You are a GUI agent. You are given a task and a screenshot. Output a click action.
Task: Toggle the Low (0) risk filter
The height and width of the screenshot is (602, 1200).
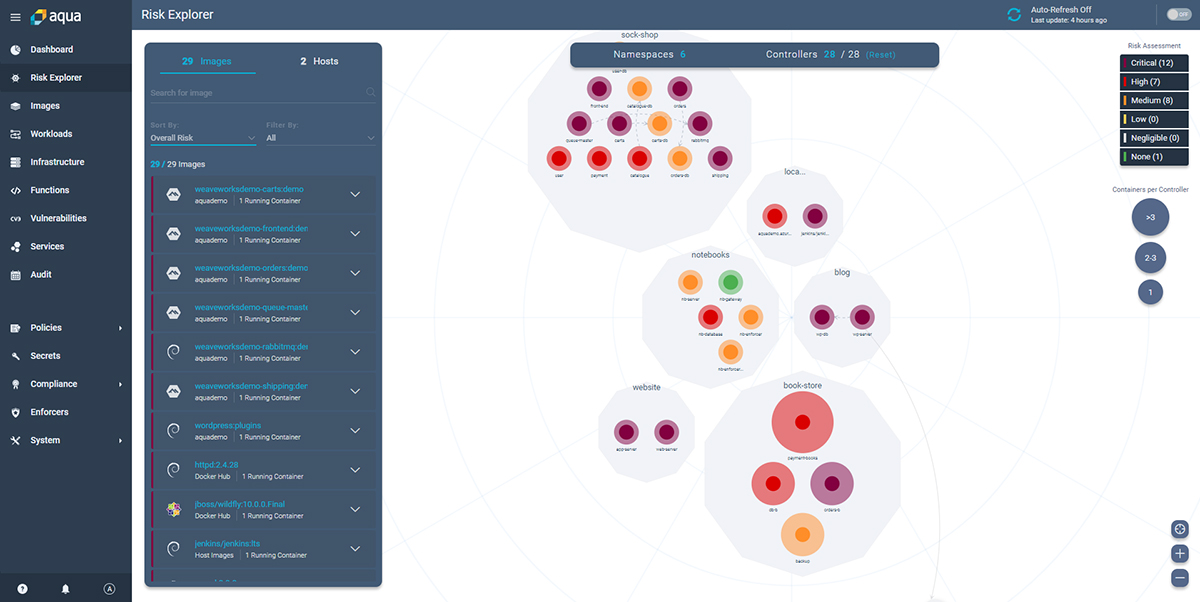point(1154,120)
